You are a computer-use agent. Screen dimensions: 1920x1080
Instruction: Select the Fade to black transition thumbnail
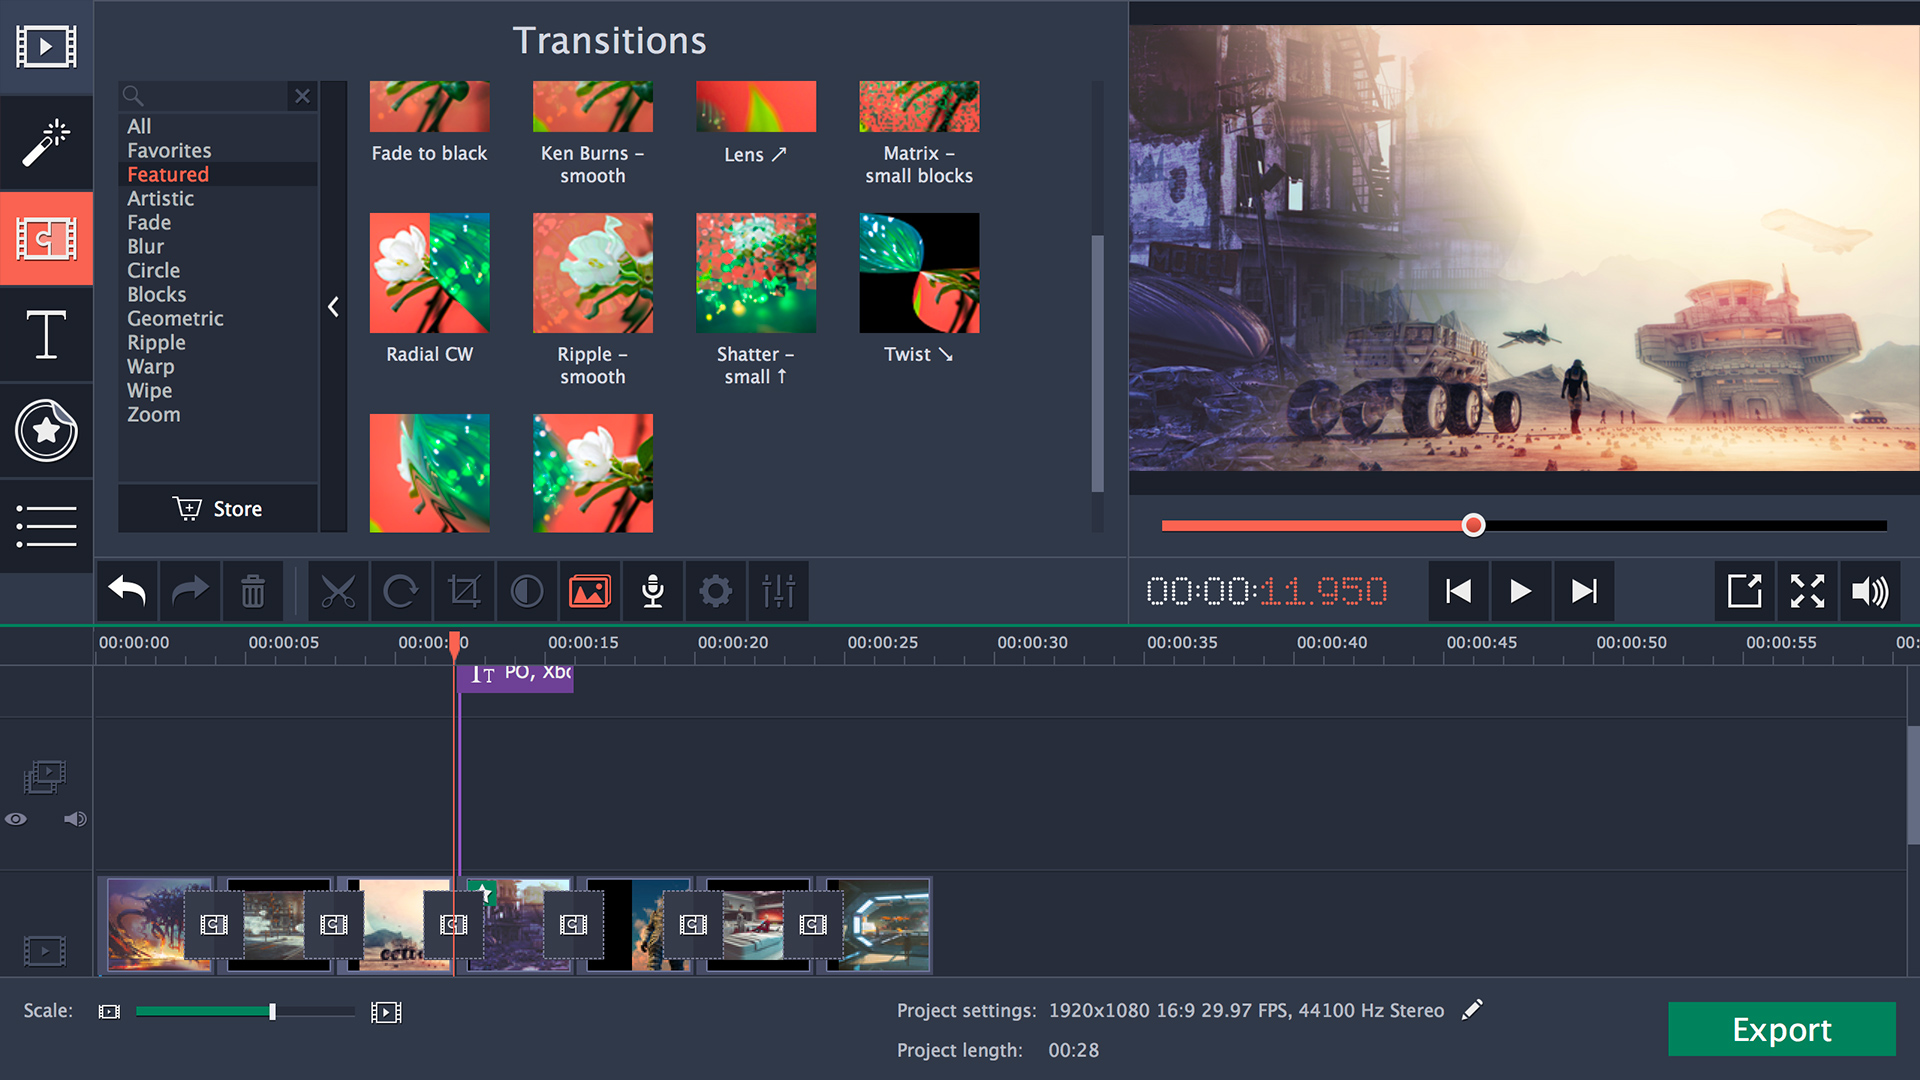pos(429,106)
